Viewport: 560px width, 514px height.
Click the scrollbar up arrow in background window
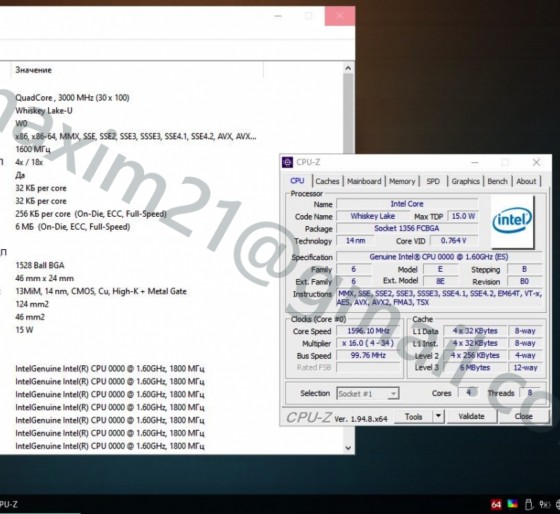(x=348, y=68)
